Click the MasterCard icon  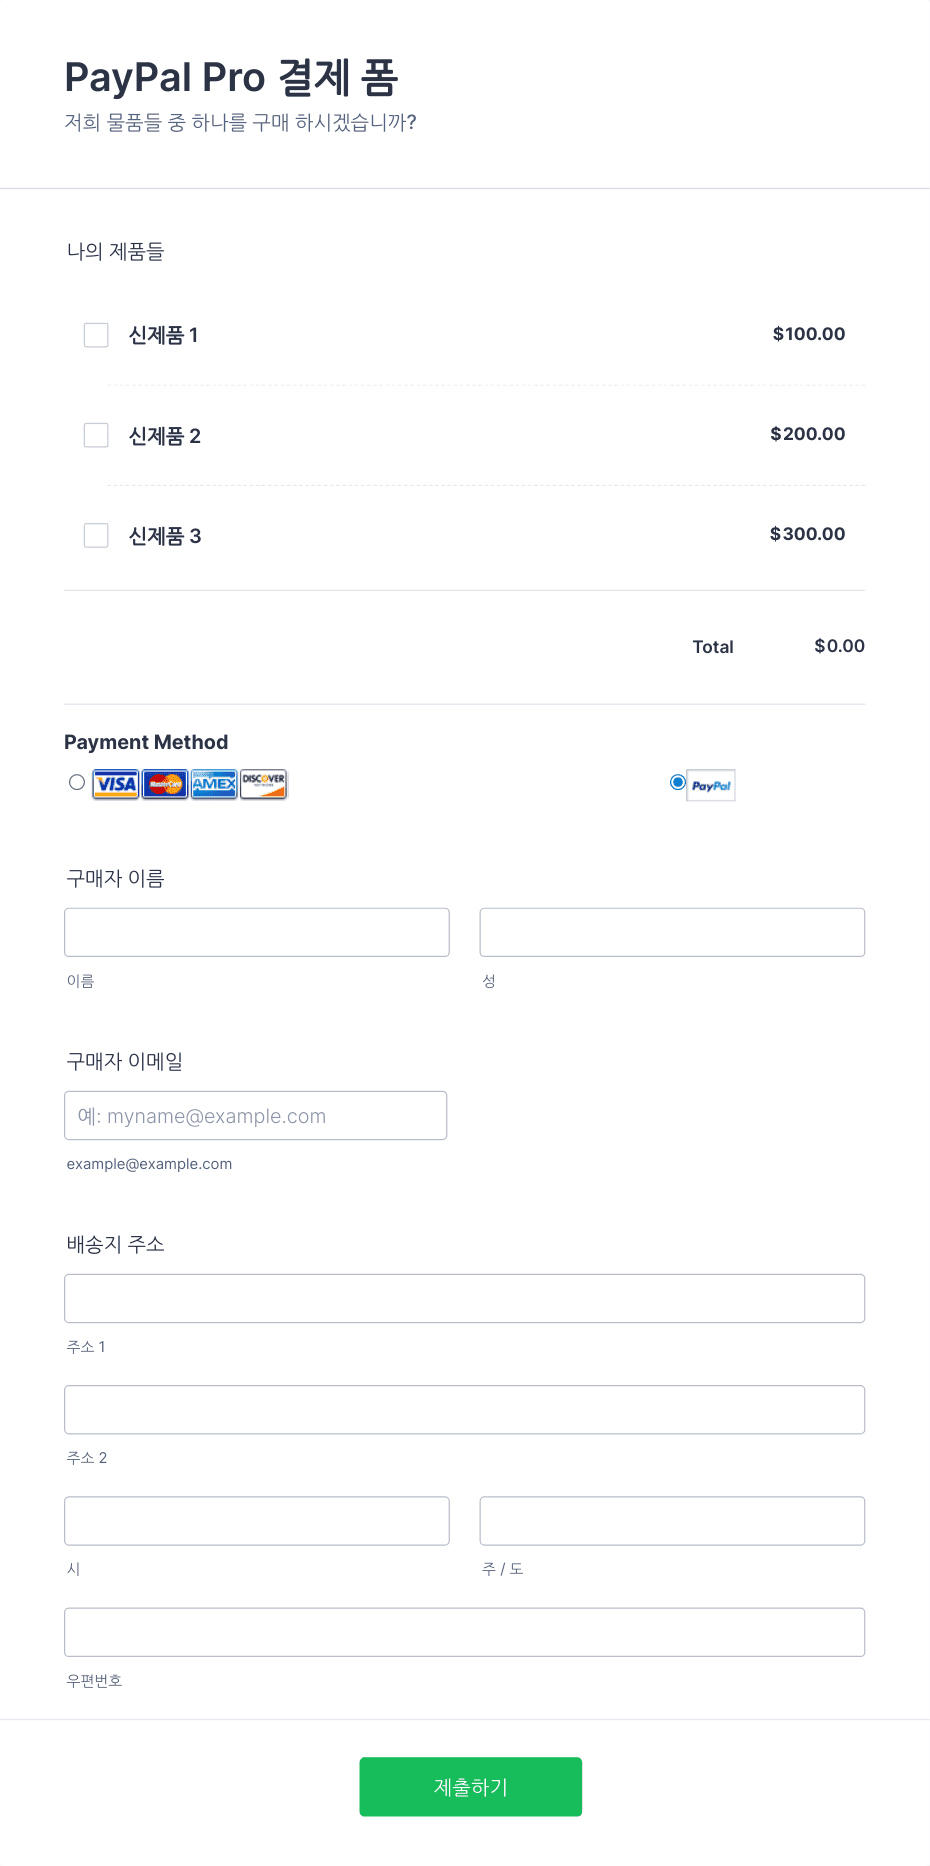pyautogui.click(x=163, y=784)
